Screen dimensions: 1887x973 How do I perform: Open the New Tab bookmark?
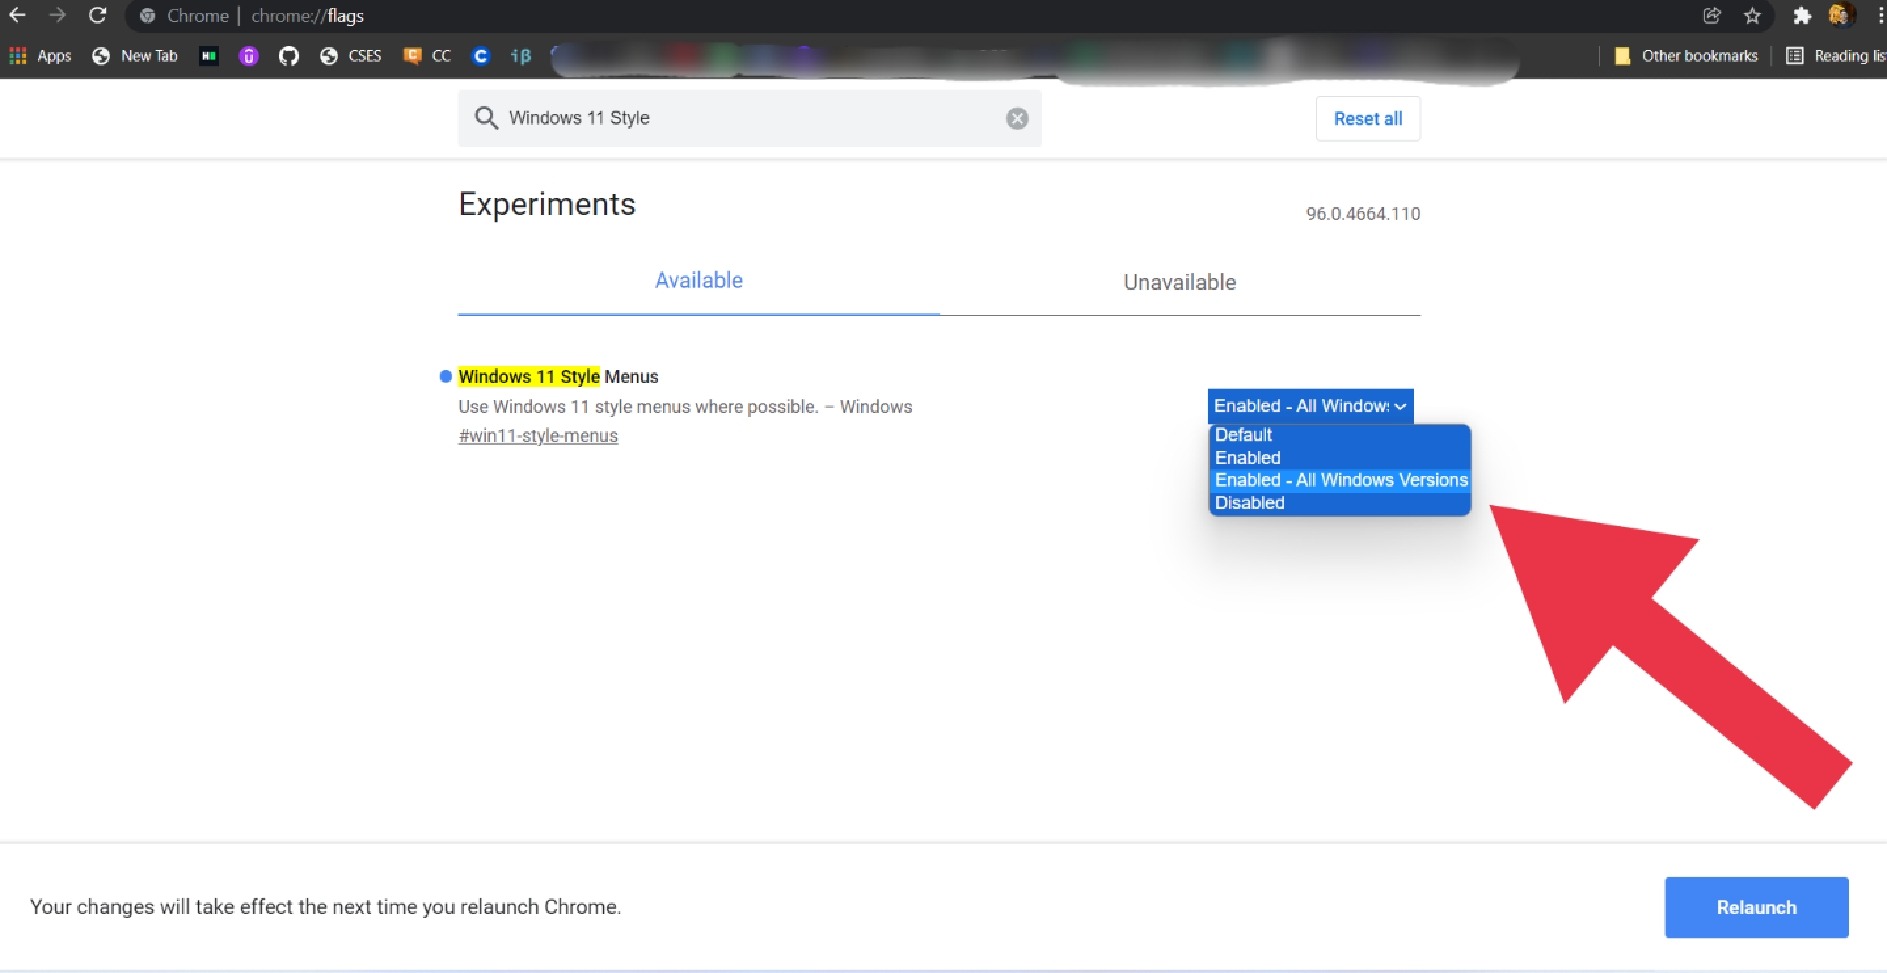tap(135, 56)
